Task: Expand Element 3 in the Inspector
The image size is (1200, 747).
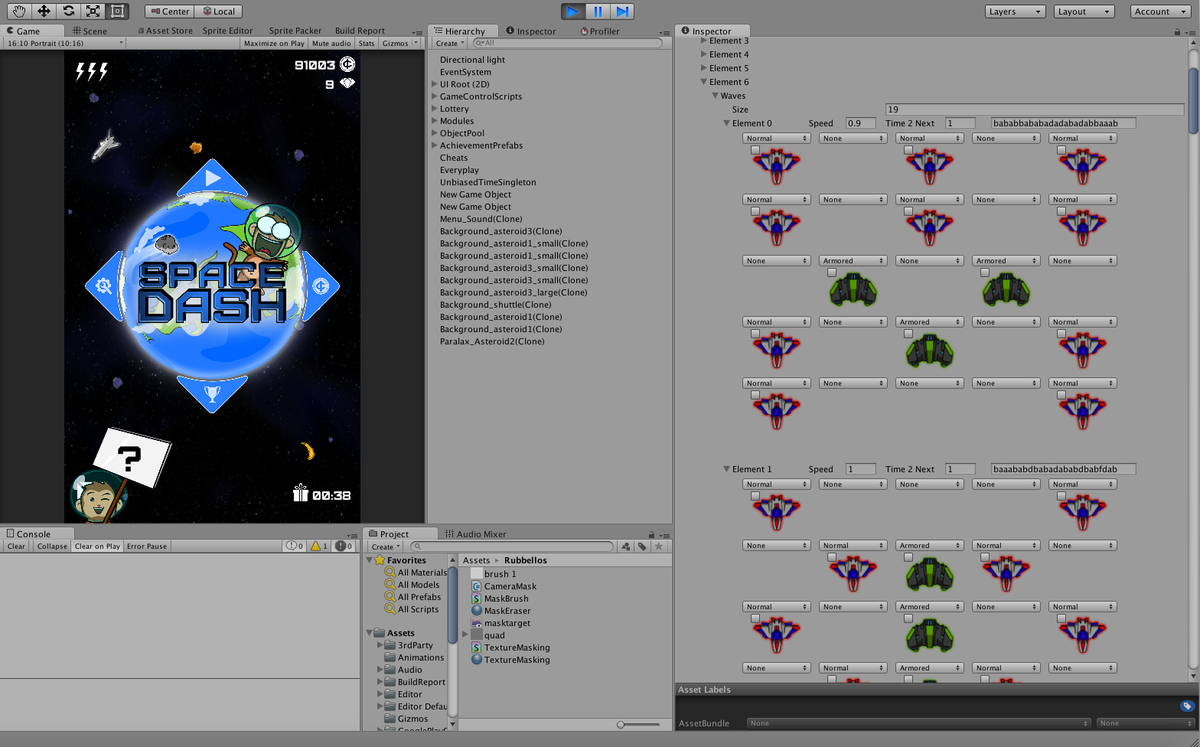Action: coord(703,41)
